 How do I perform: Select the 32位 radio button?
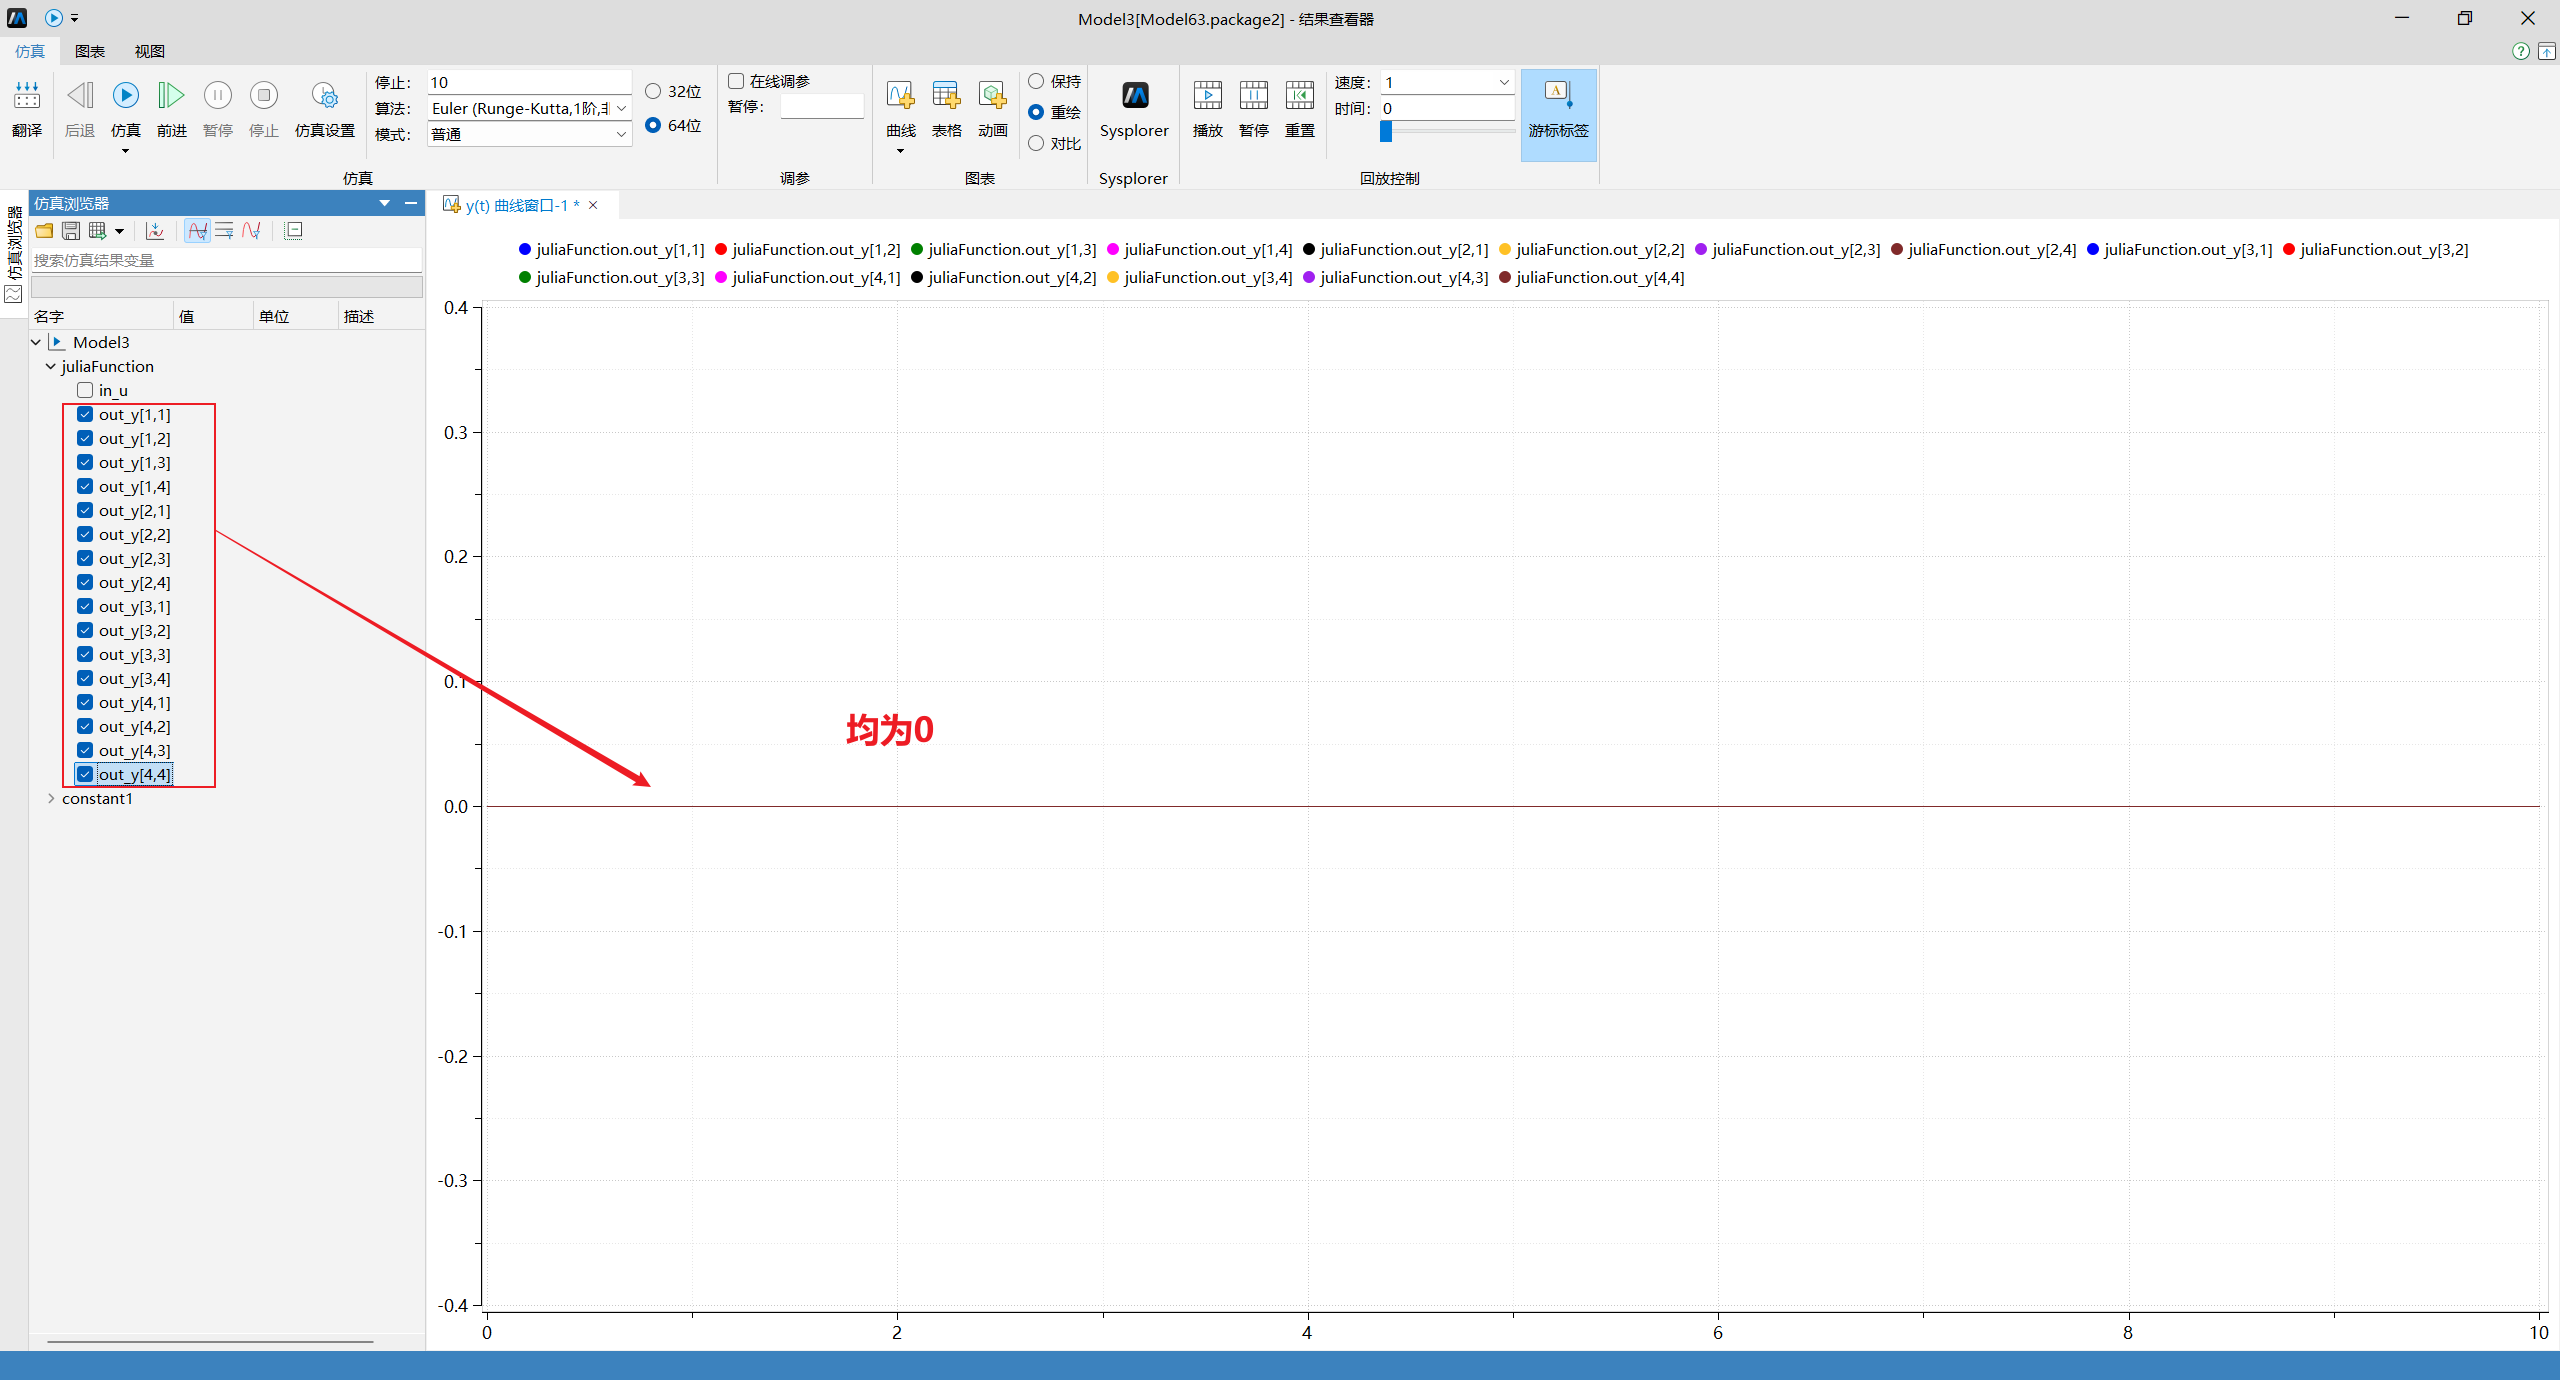pos(653,91)
